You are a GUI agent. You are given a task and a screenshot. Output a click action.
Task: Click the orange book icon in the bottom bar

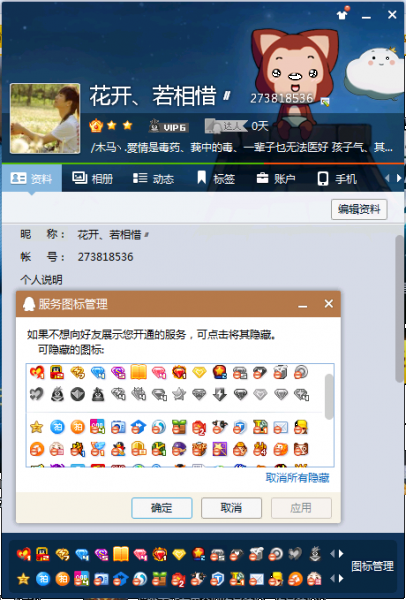click(x=121, y=554)
